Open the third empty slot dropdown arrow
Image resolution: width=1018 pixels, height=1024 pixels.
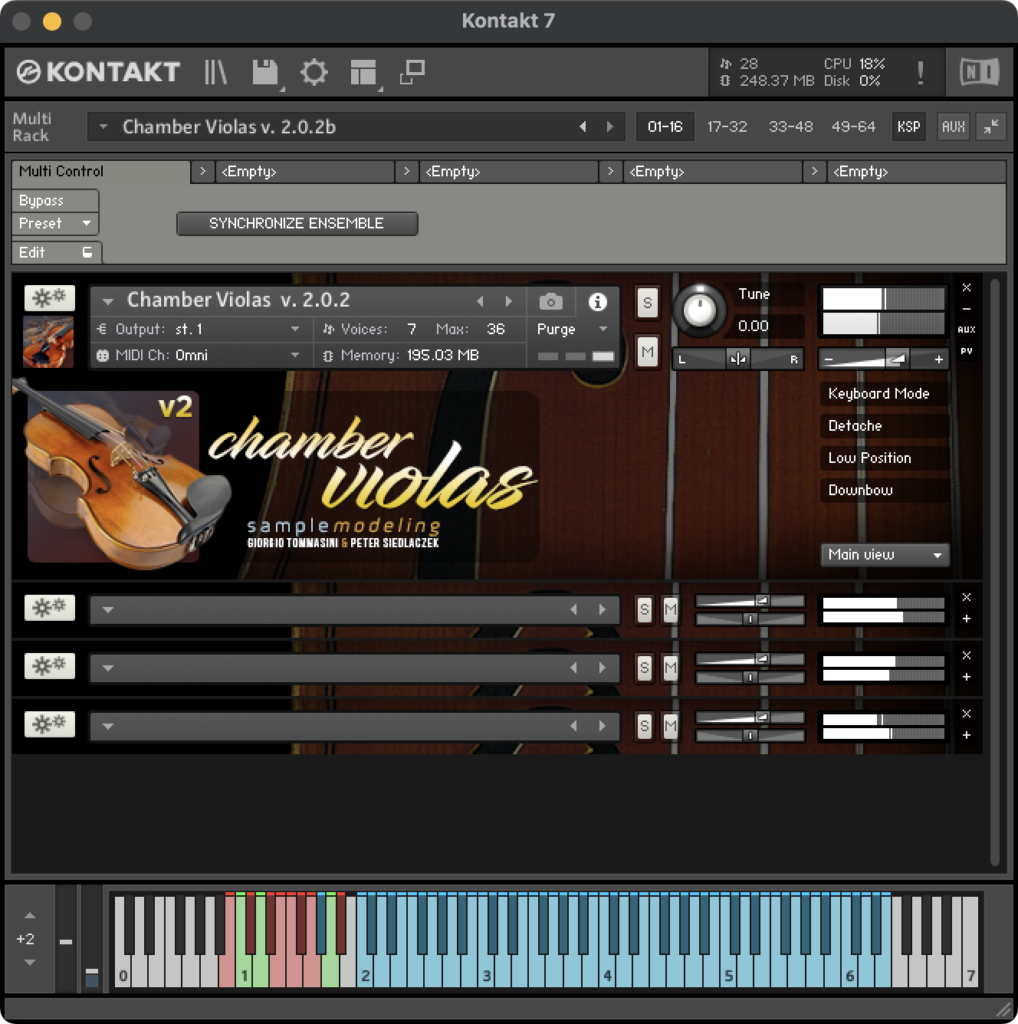point(108,668)
